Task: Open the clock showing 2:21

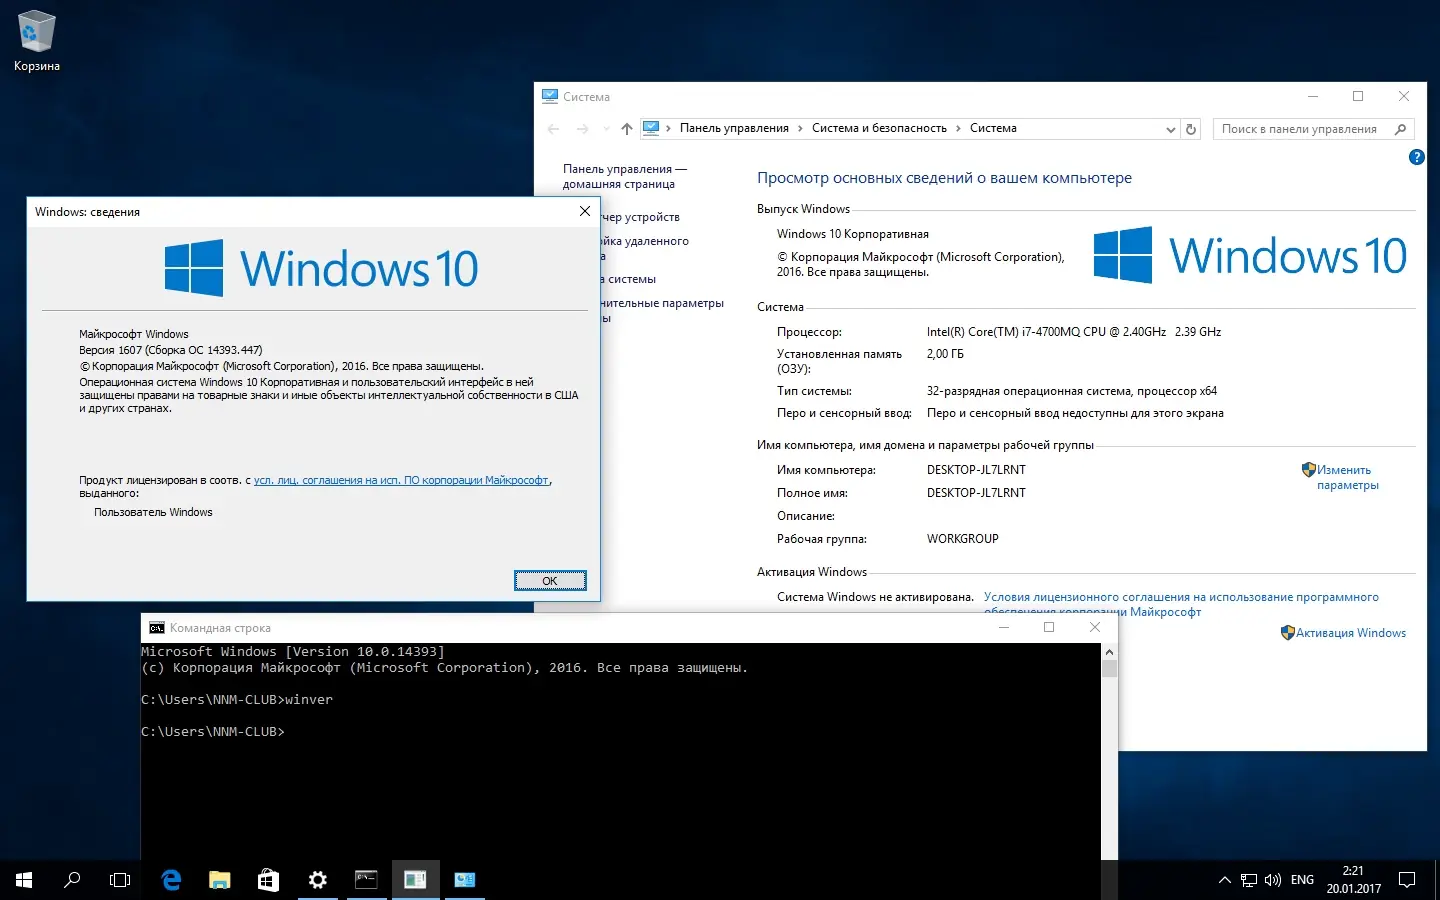Action: coord(1353,880)
